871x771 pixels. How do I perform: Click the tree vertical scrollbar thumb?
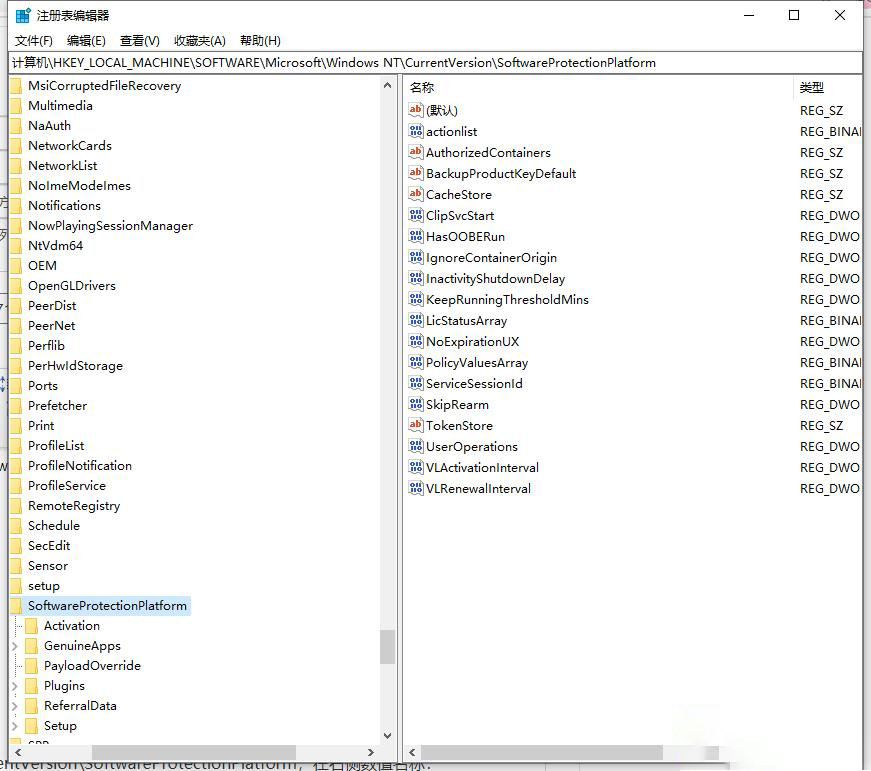[388, 646]
